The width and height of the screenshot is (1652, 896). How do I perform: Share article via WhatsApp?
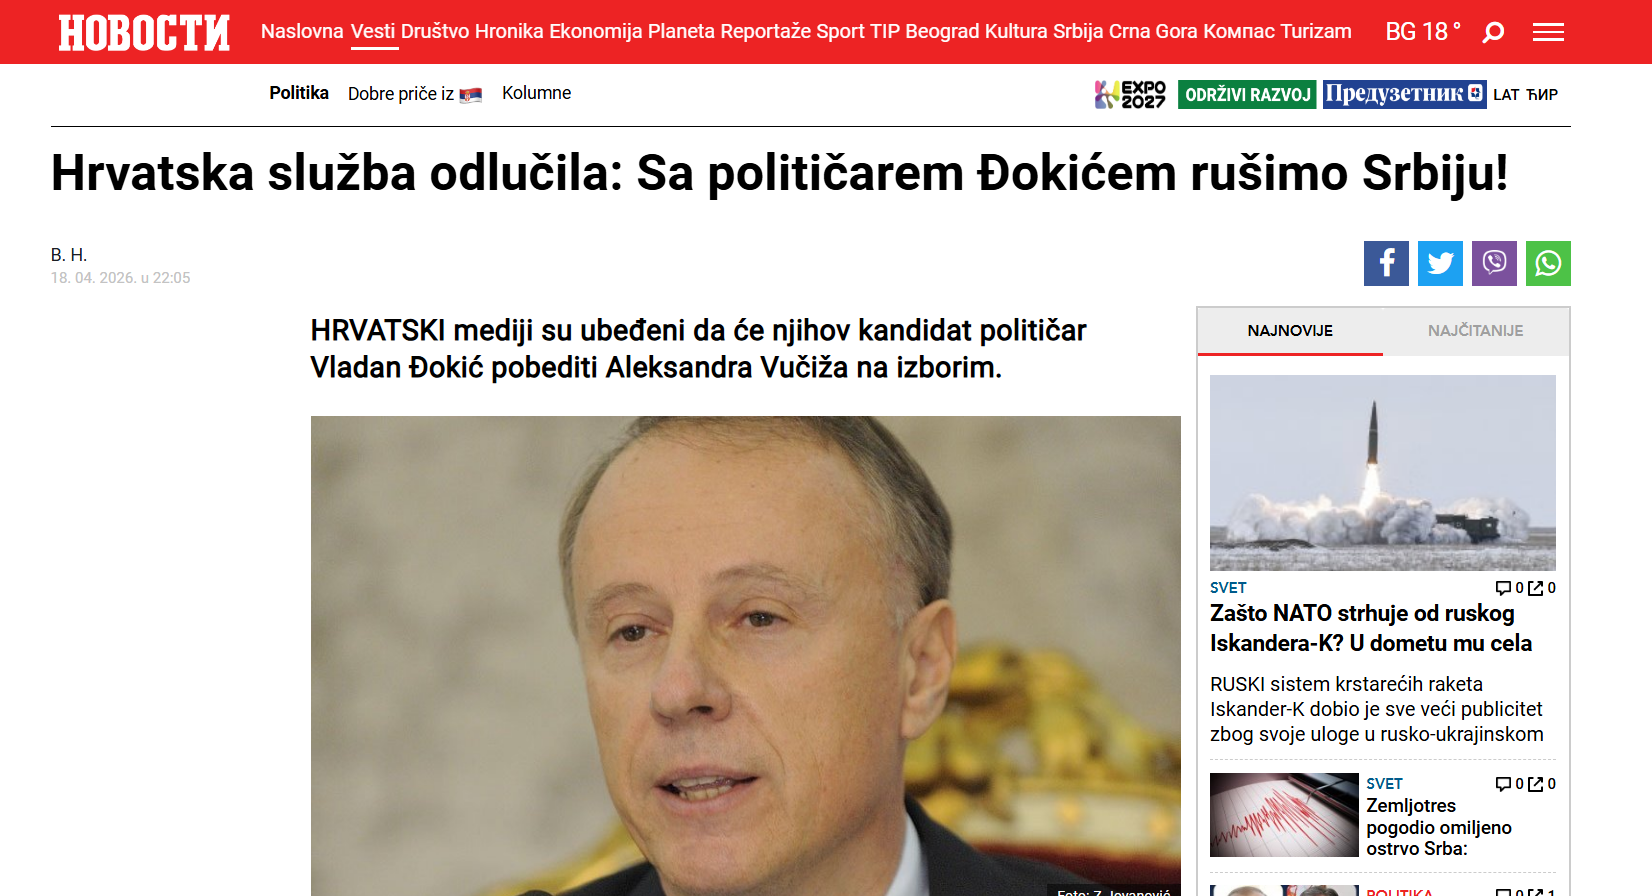click(1548, 263)
